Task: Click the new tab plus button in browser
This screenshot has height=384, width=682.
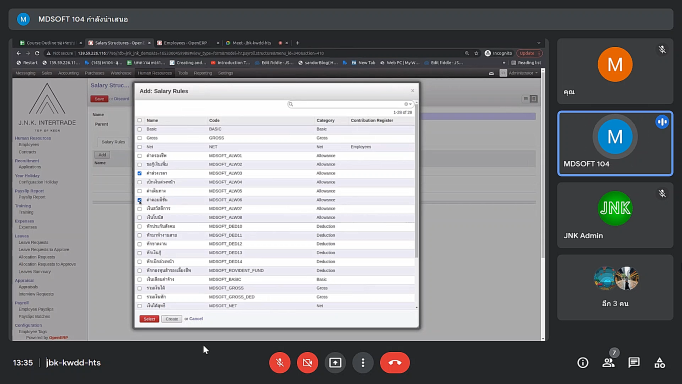Action: (298, 43)
